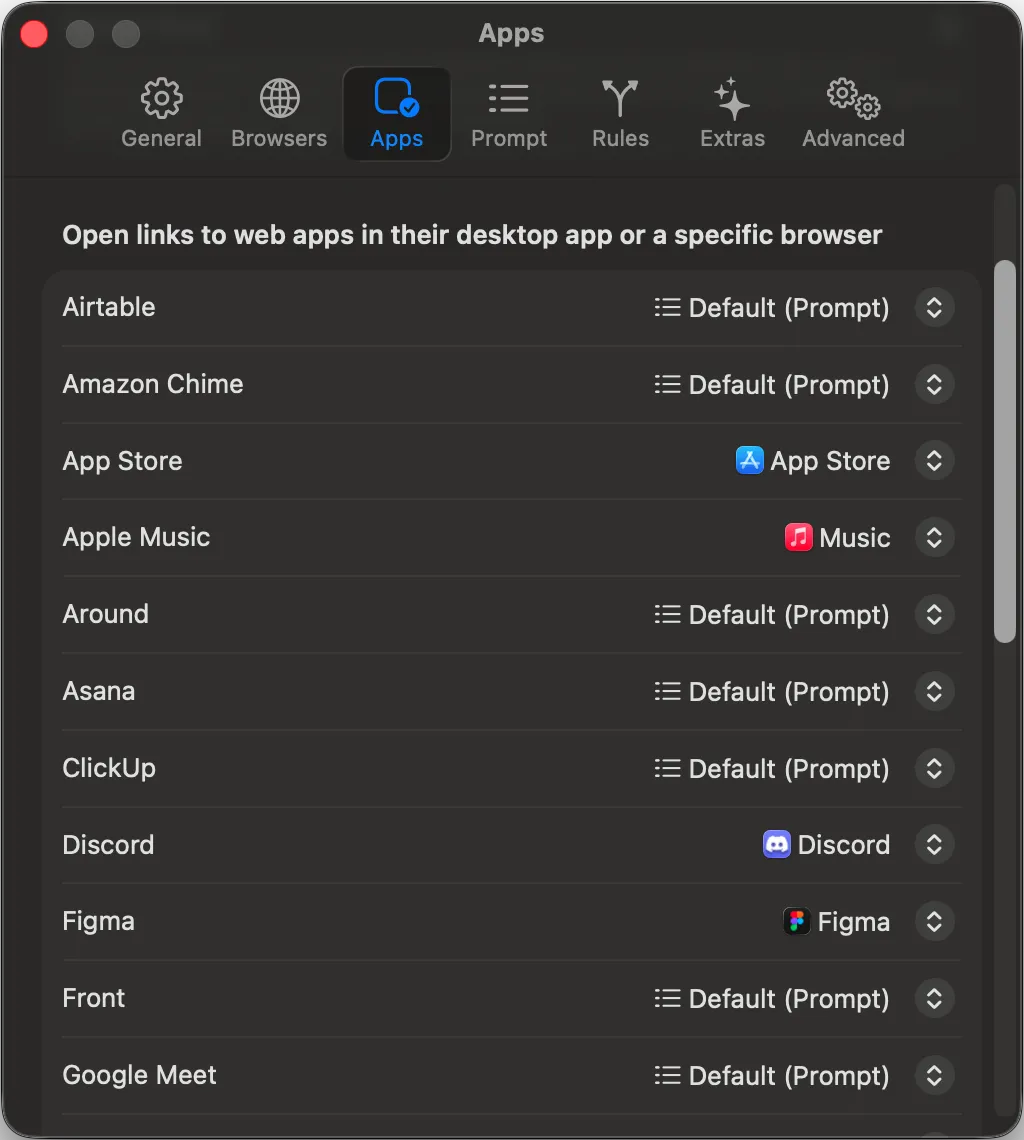The width and height of the screenshot is (1024, 1140).
Task: Expand the Asana dropdown arrows
Action: coord(935,691)
